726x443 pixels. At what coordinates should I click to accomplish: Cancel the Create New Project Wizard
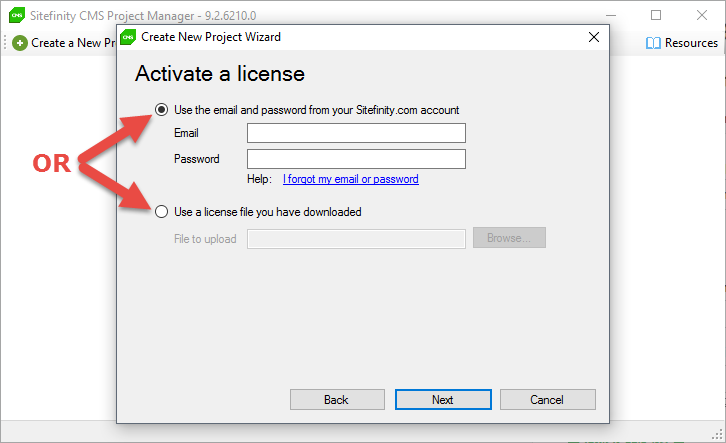tap(548, 399)
